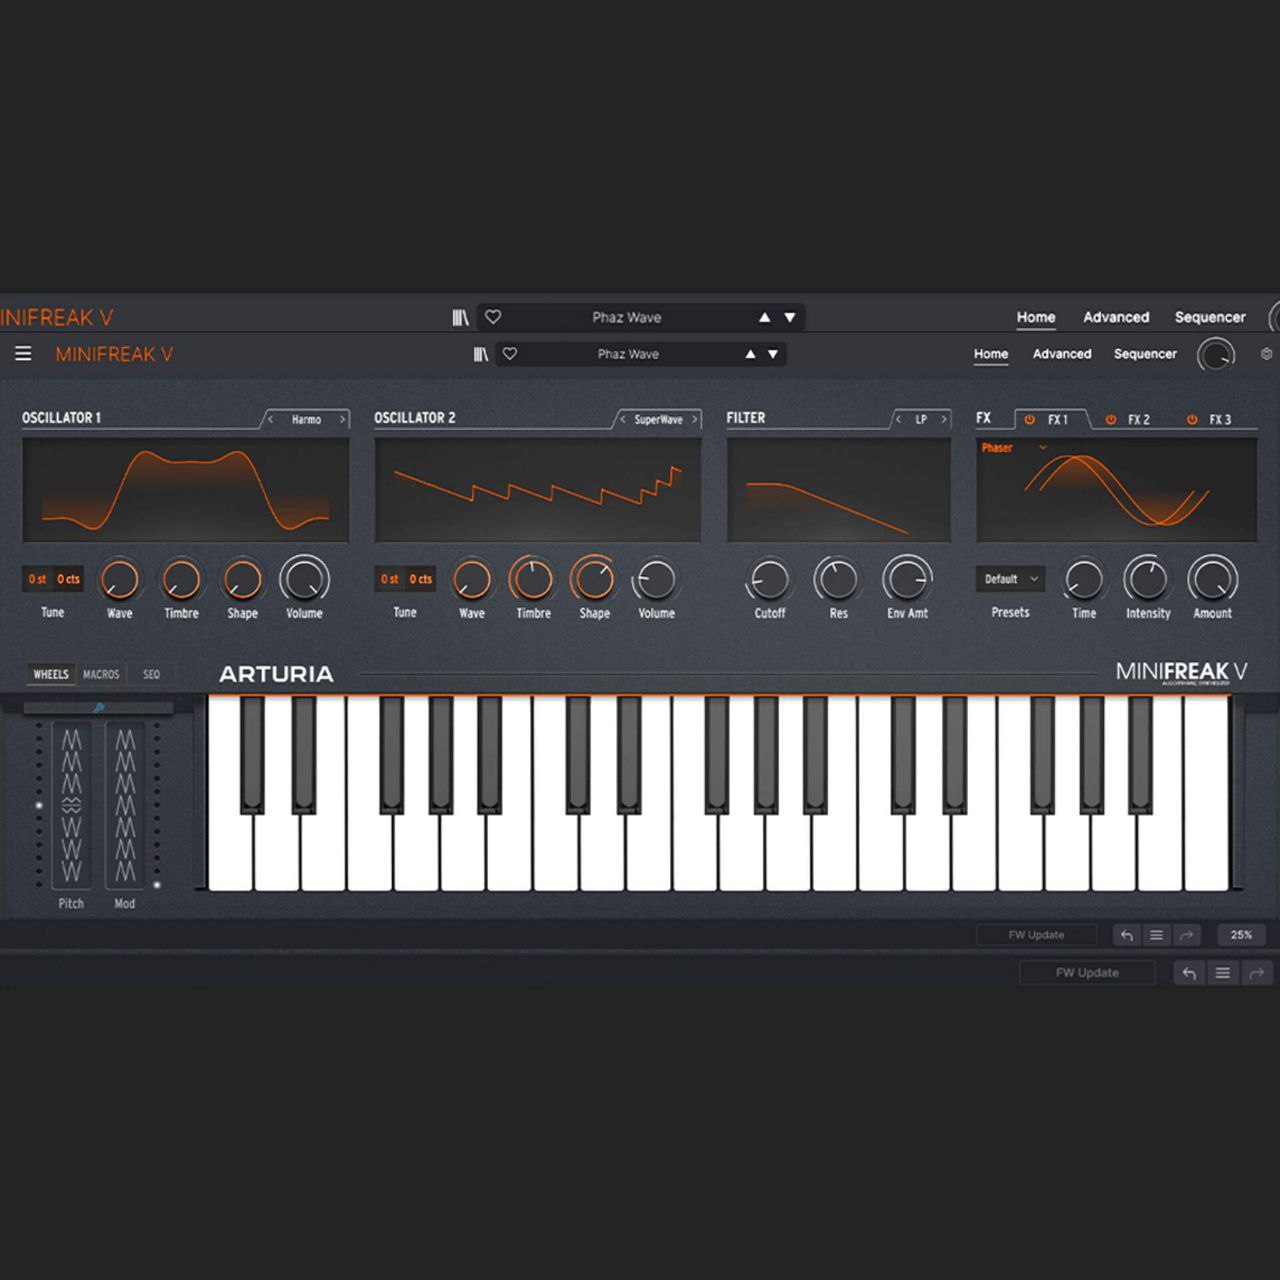
Task: Show the MACROS panel tab
Action: point(101,675)
